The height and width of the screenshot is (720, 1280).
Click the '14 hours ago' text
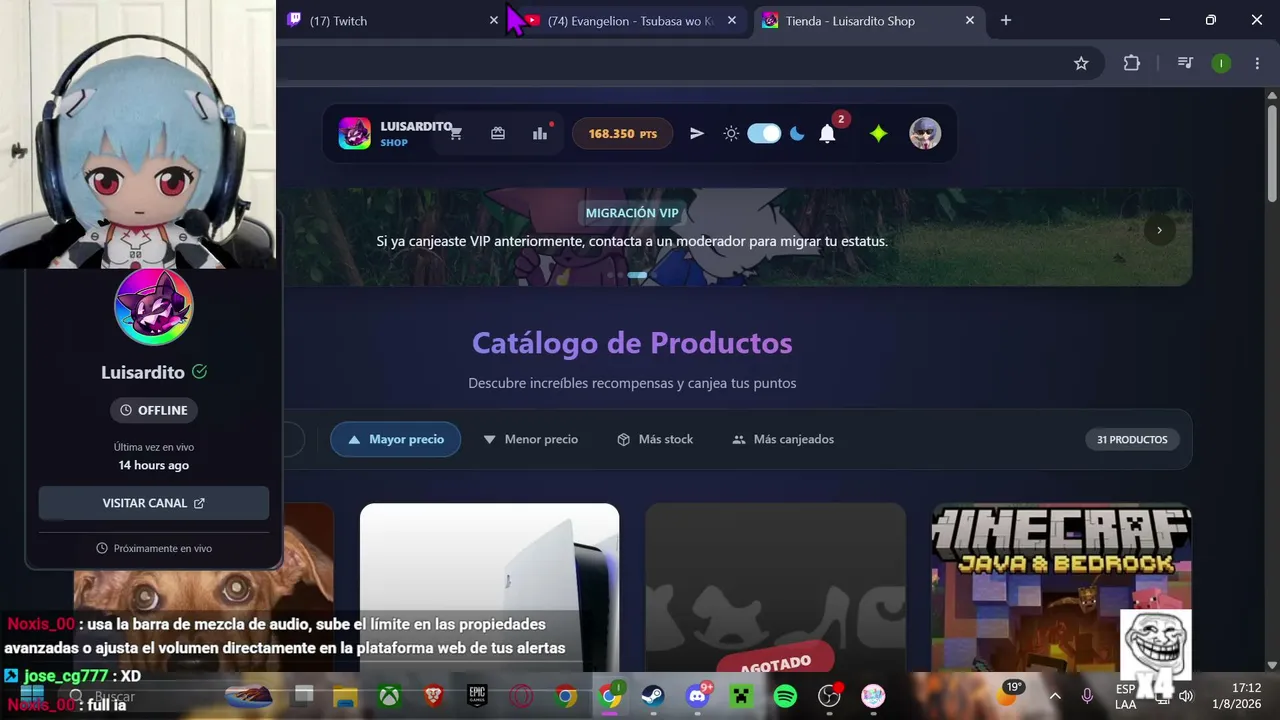(154, 465)
